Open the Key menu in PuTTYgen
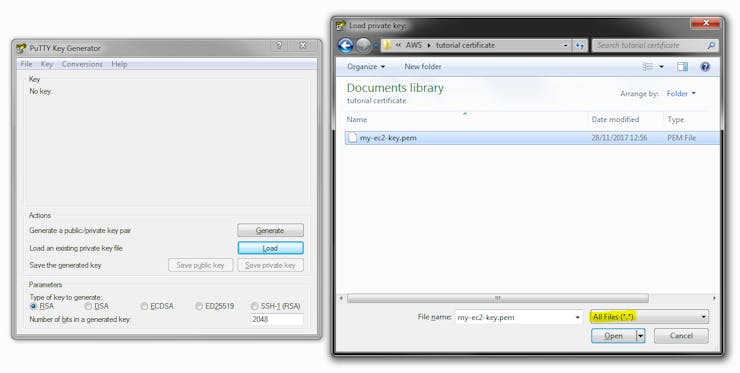The width and height of the screenshot is (740, 373). point(47,64)
